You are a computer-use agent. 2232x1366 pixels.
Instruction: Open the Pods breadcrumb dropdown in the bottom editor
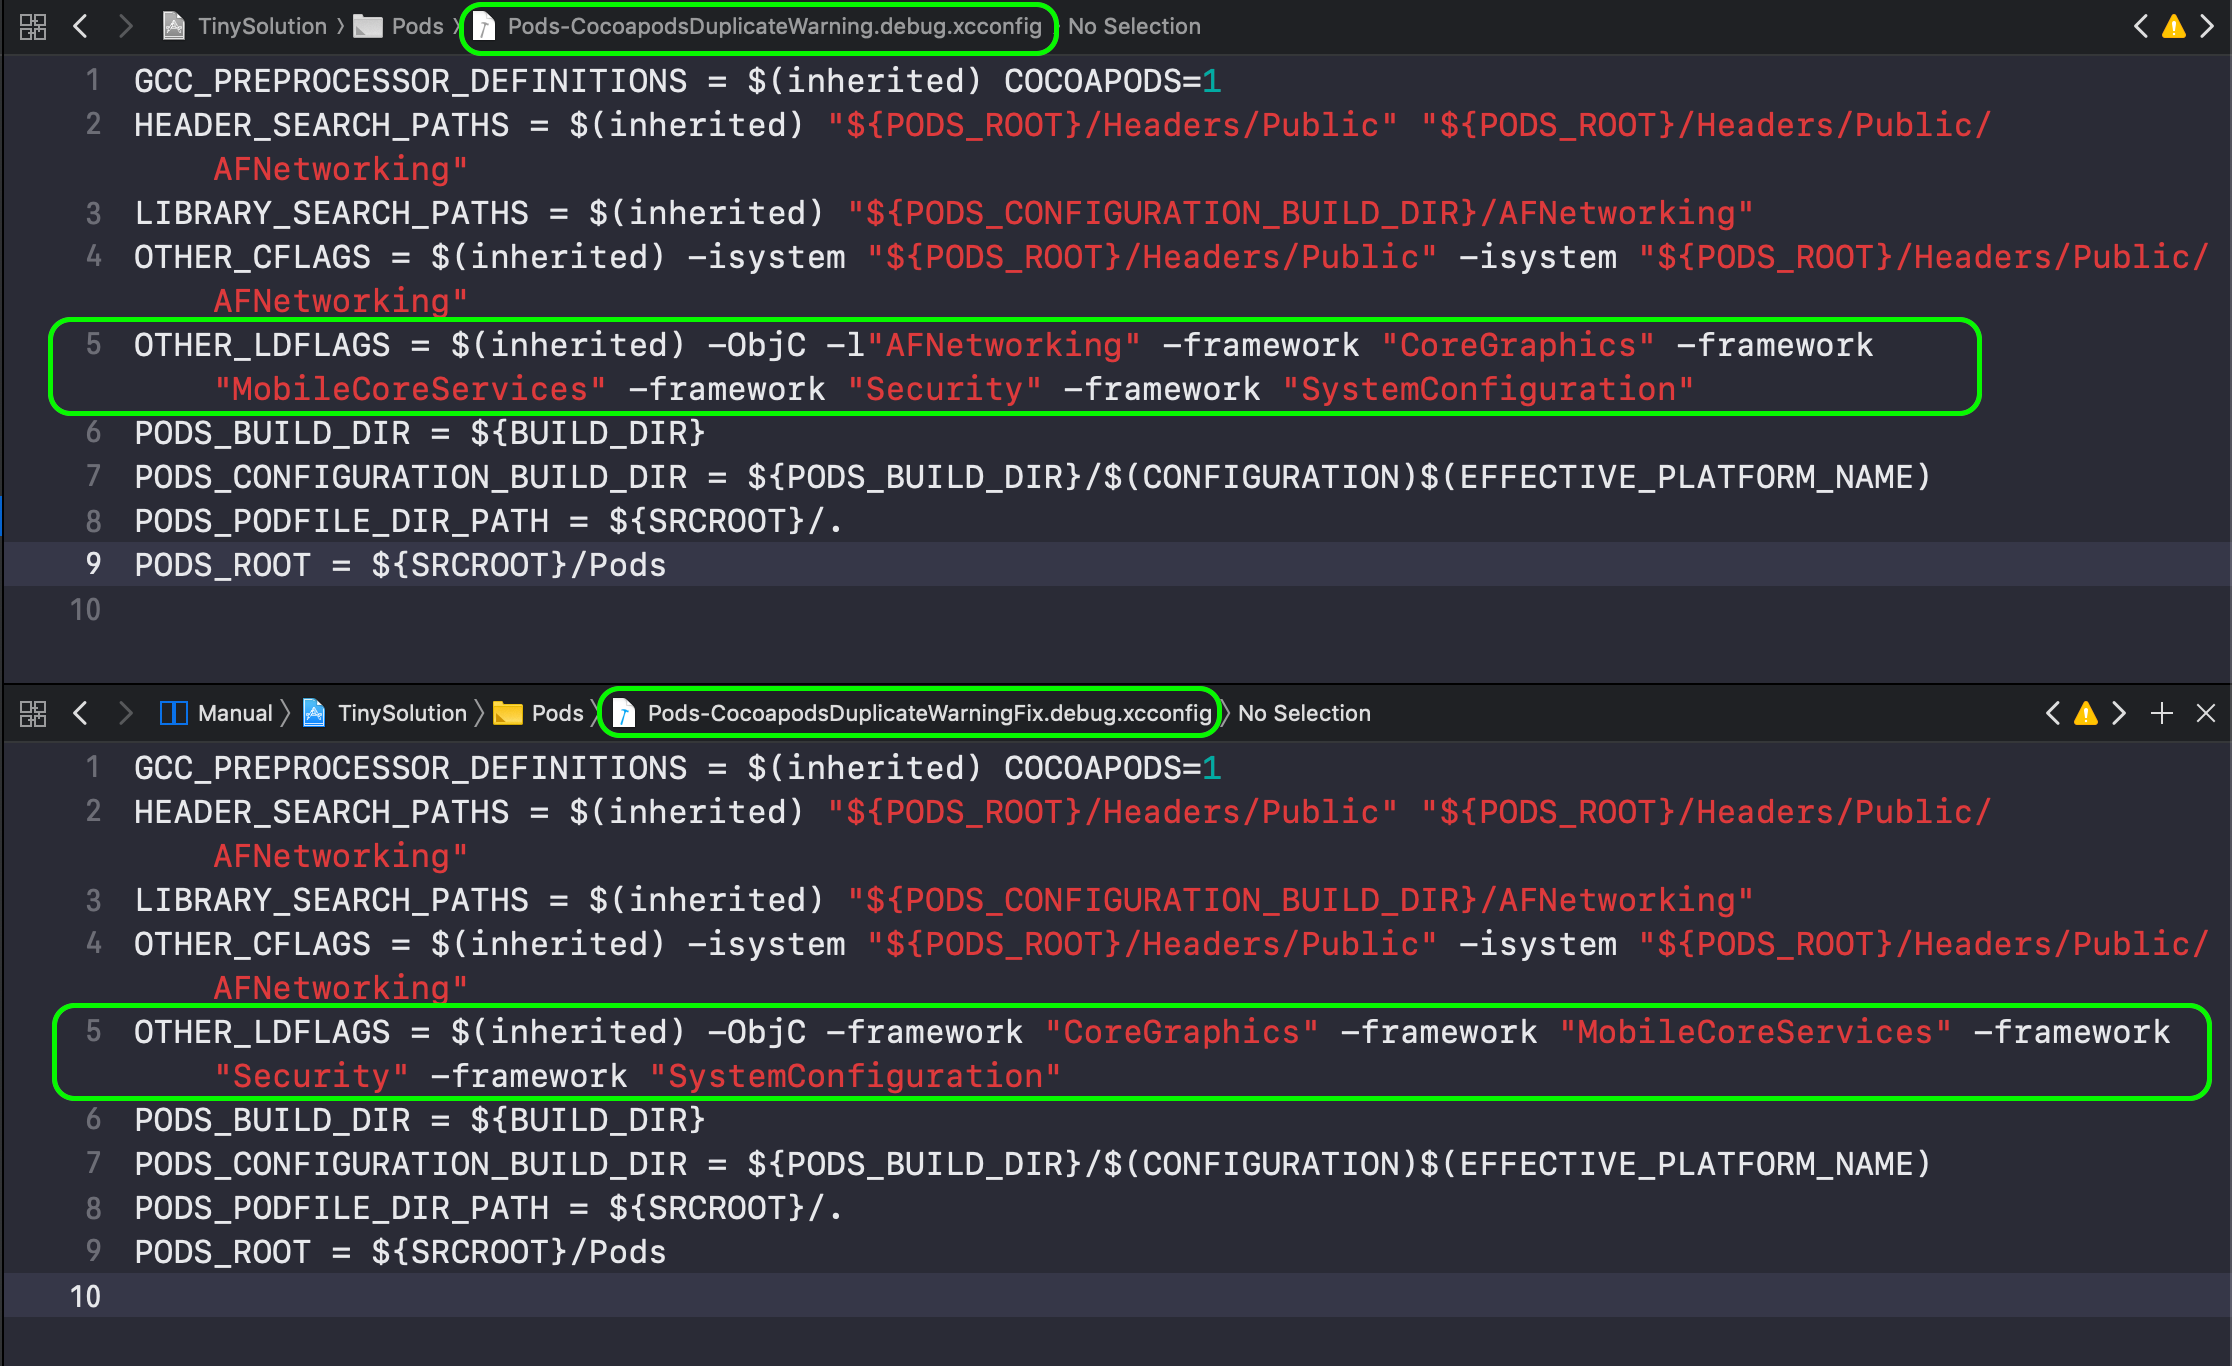pos(557,713)
